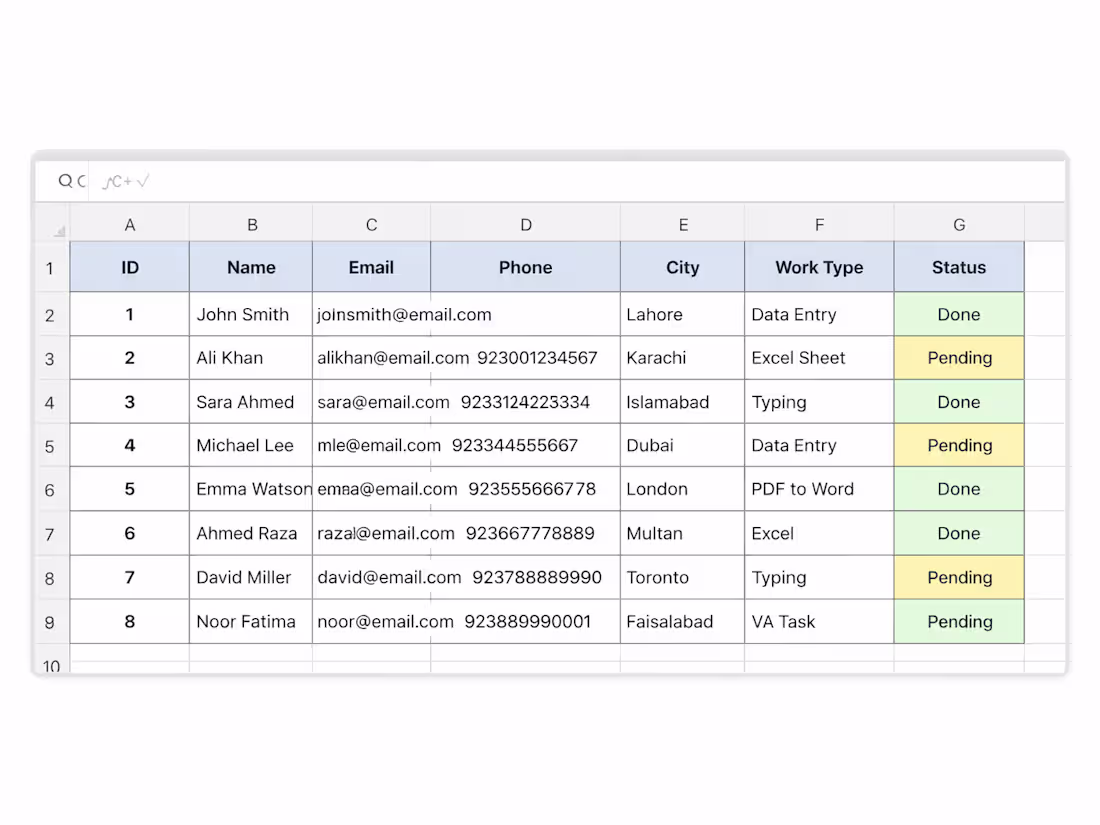Select Ali Khan's "Pending" status cell

coord(959,358)
